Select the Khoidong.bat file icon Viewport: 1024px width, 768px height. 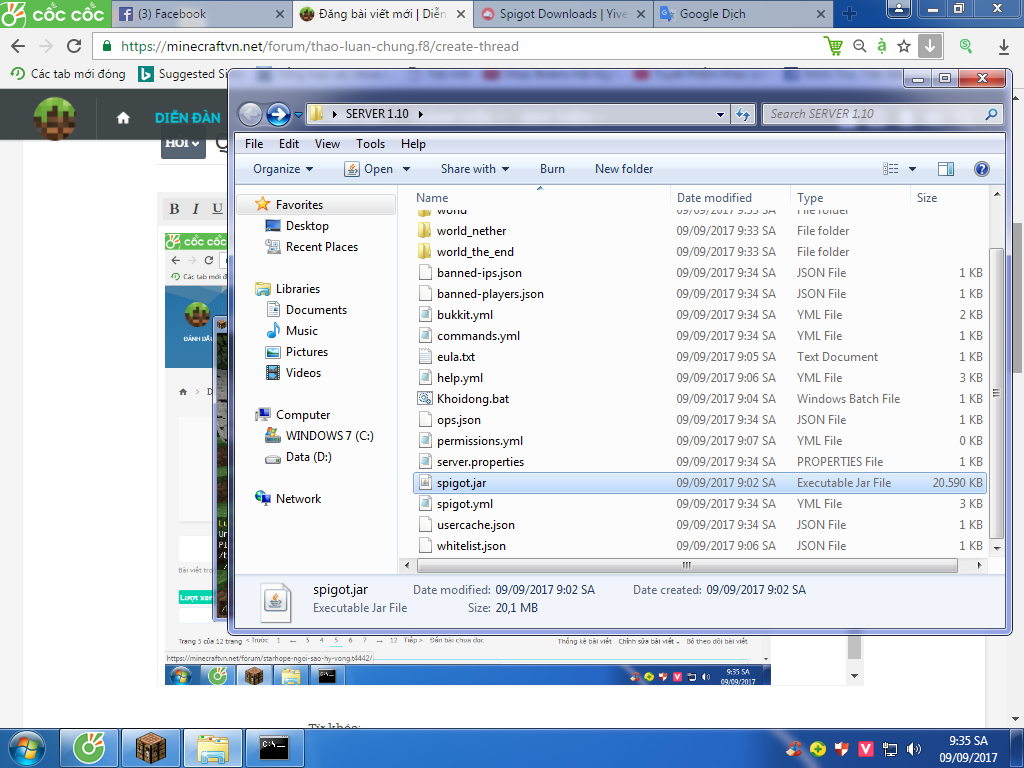click(424, 398)
